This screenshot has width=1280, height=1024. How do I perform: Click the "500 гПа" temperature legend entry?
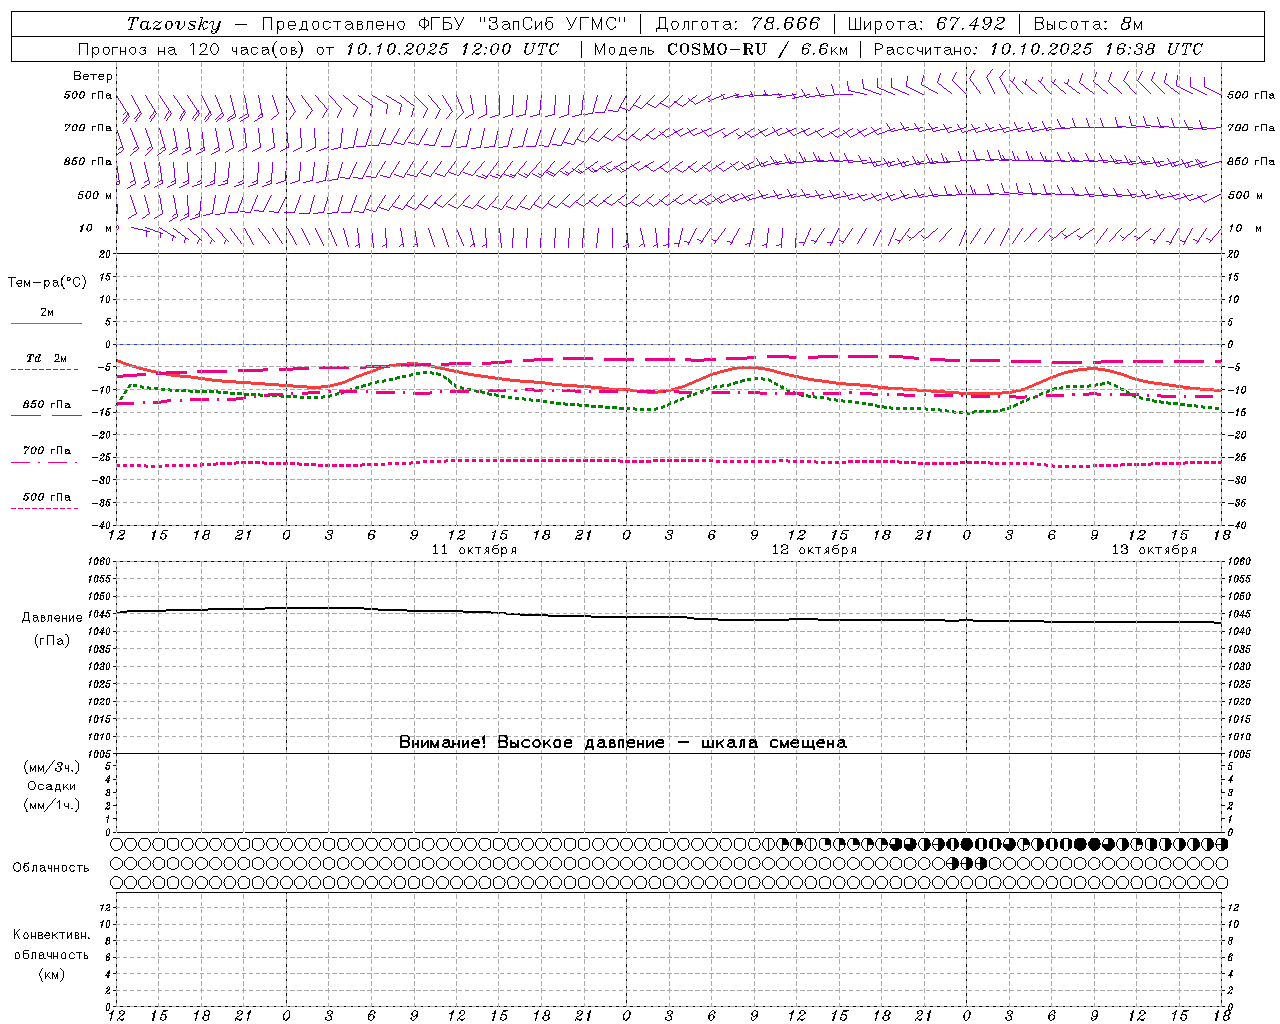pyautogui.click(x=47, y=497)
